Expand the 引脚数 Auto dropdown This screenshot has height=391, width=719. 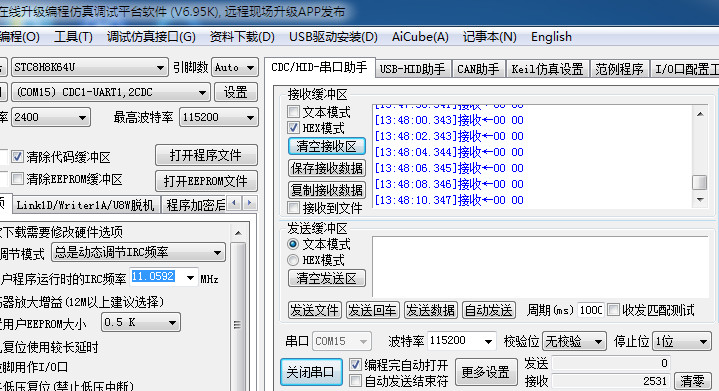click(250, 68)
